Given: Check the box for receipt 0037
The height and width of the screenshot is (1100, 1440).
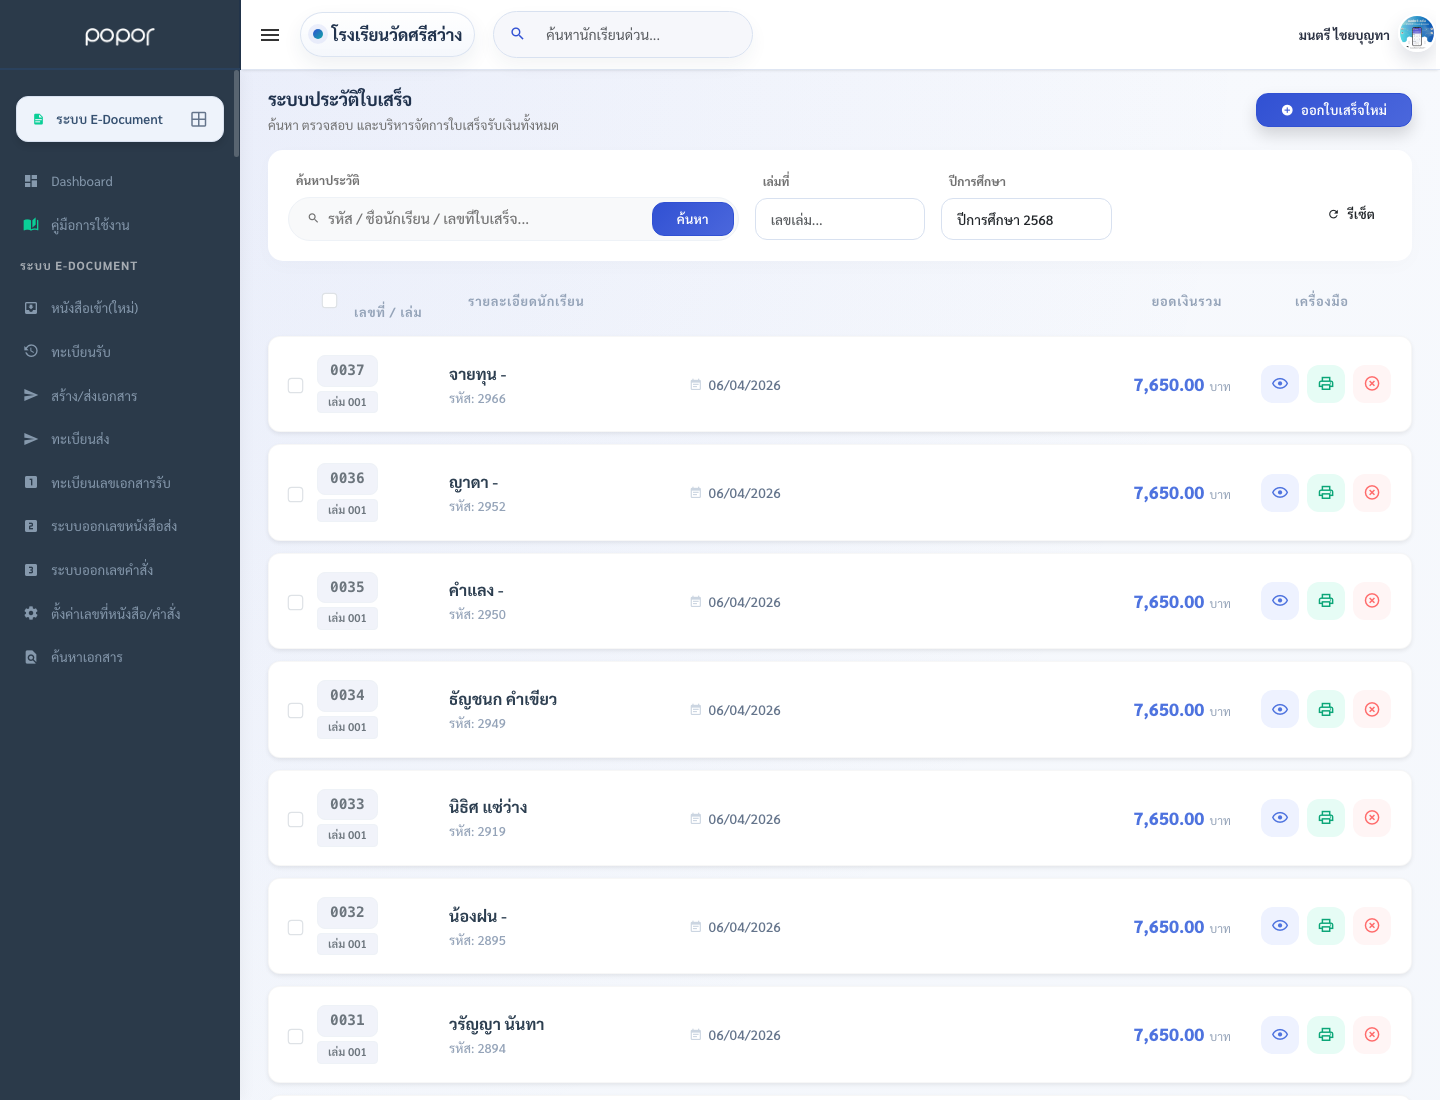Looking at the screenshot, I should pos(295,385).
